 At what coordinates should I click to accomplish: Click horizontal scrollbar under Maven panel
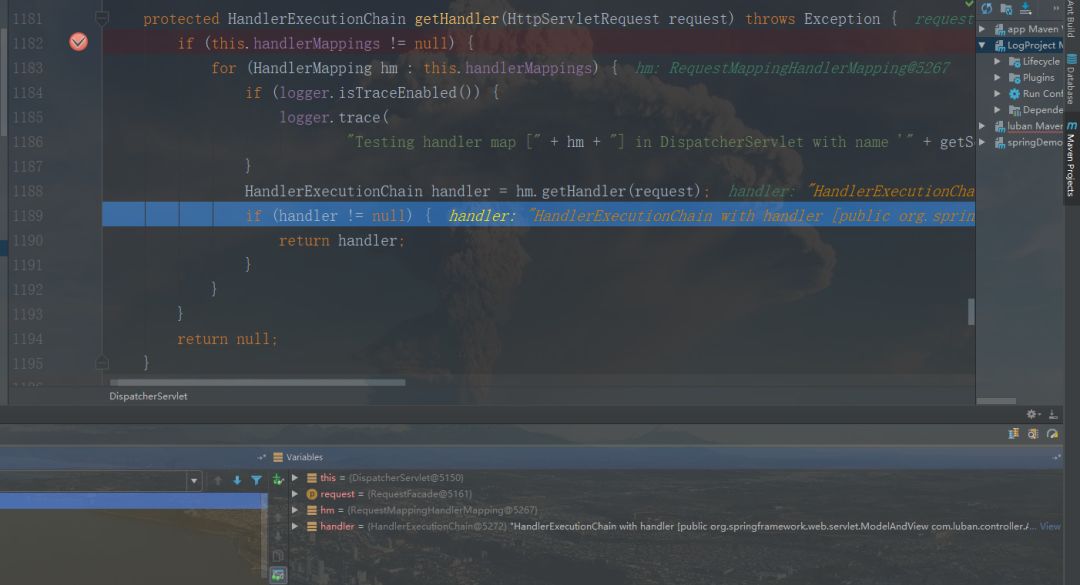[996, 400]
